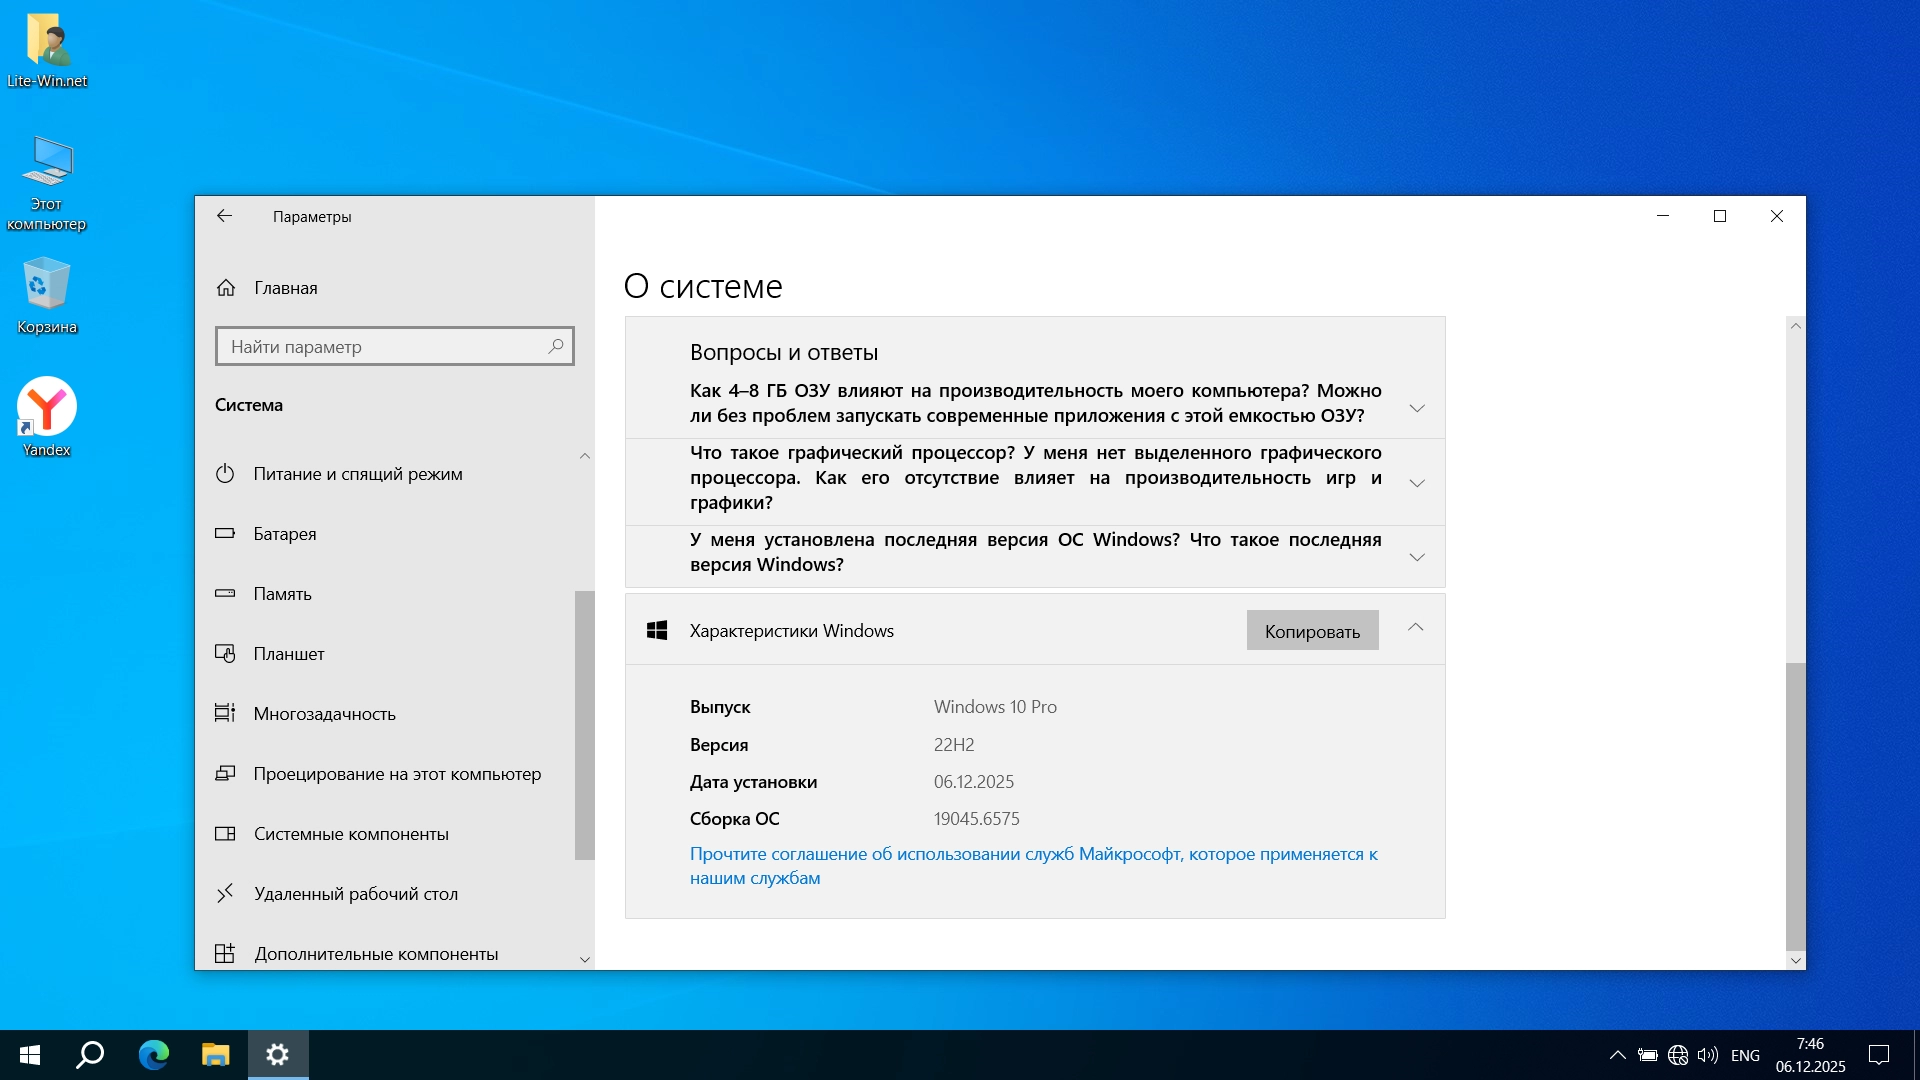The height and width of the screenshot is (1080, 1920).
Task: Open the Планшет tablet settings
Action: (288, 654)
